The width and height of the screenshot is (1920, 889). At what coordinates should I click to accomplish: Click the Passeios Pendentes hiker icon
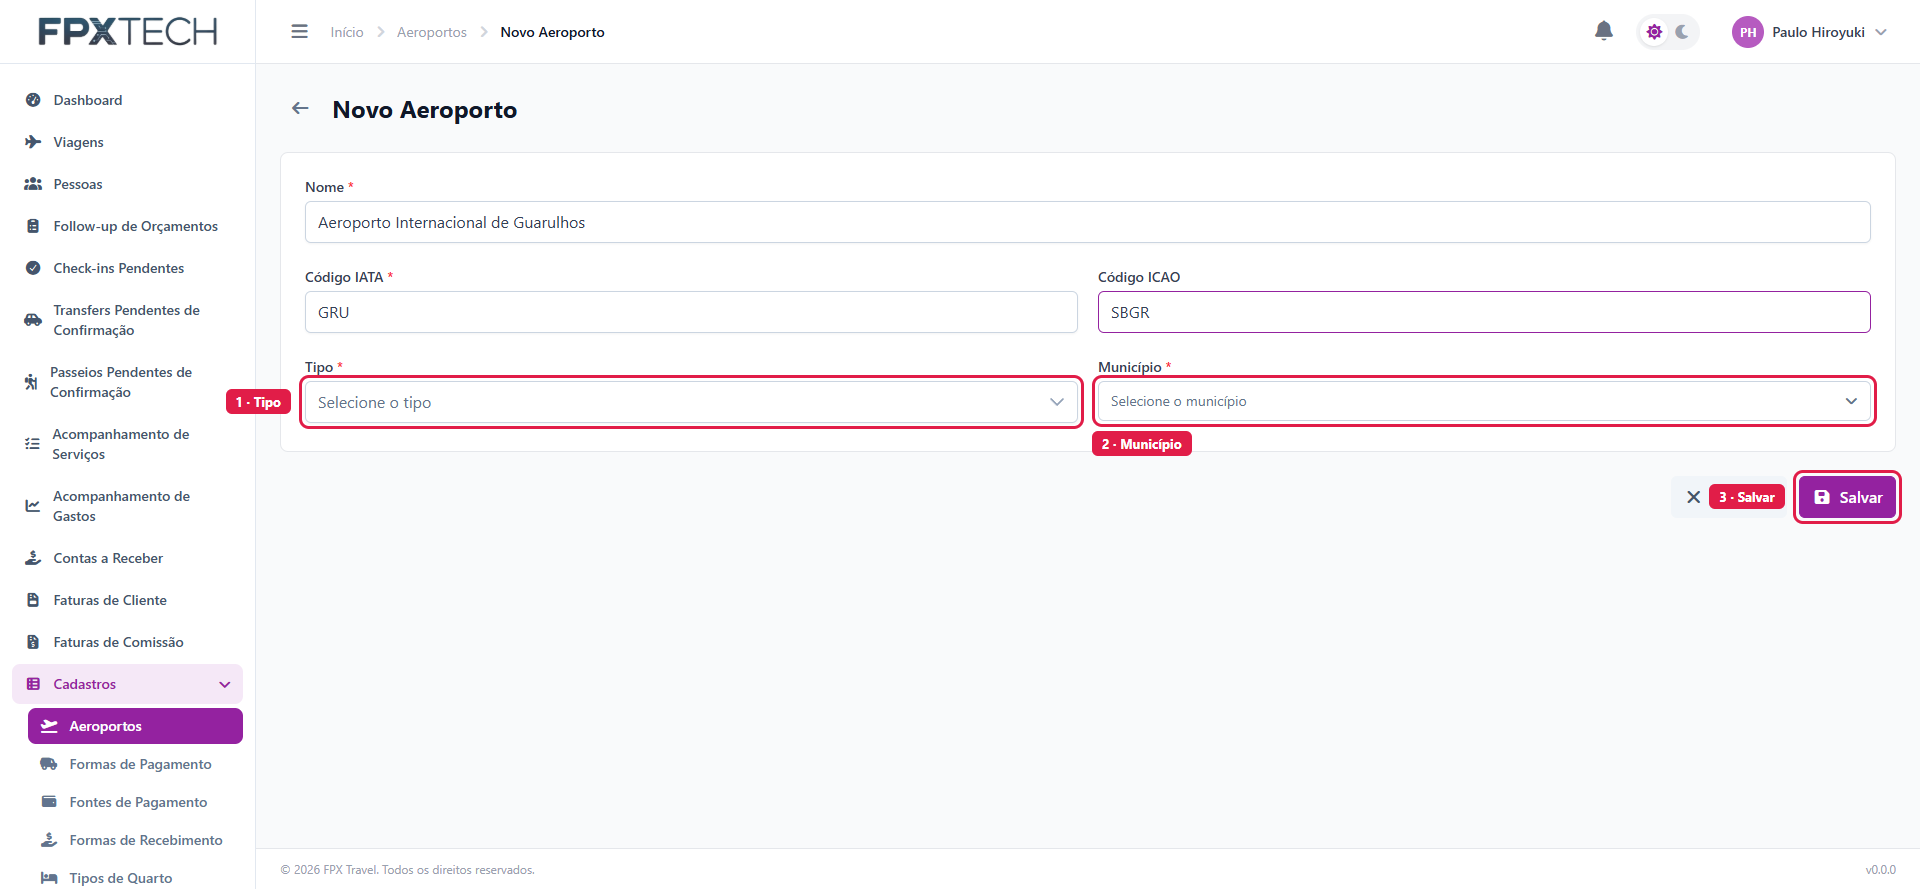(x=31, y=382)
